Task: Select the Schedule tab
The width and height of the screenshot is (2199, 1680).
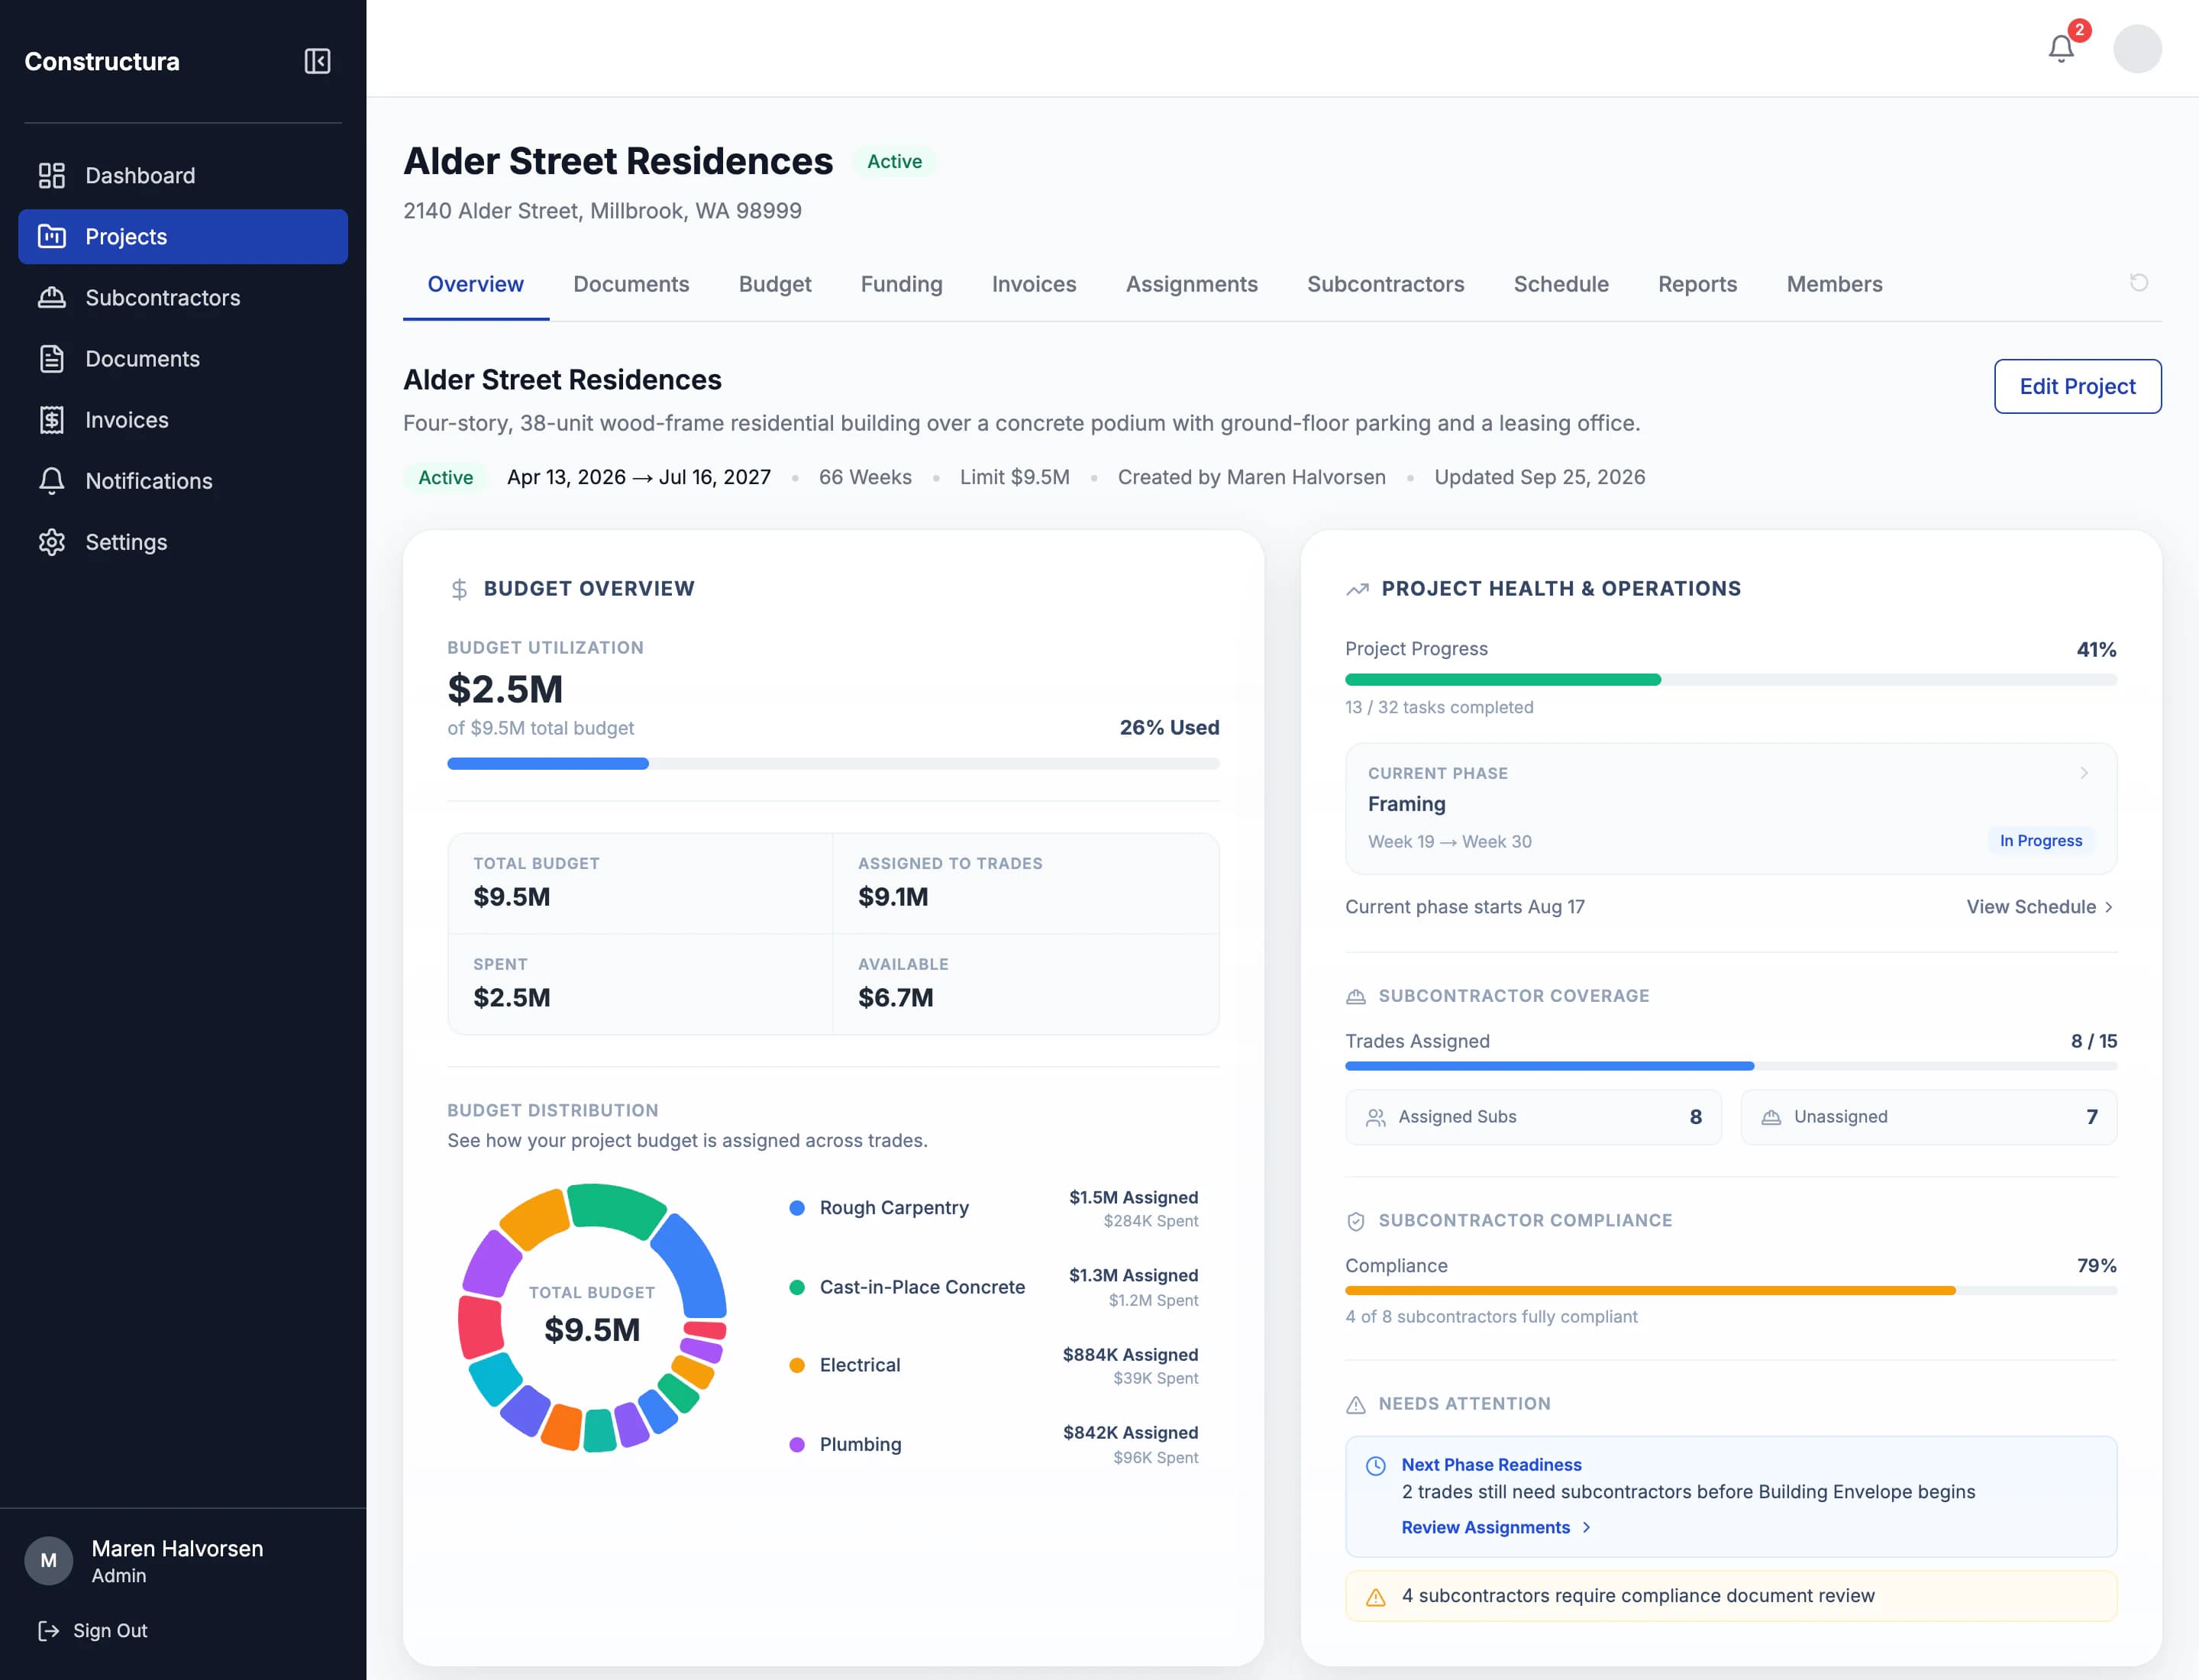Action: (x=1560, y=284)
